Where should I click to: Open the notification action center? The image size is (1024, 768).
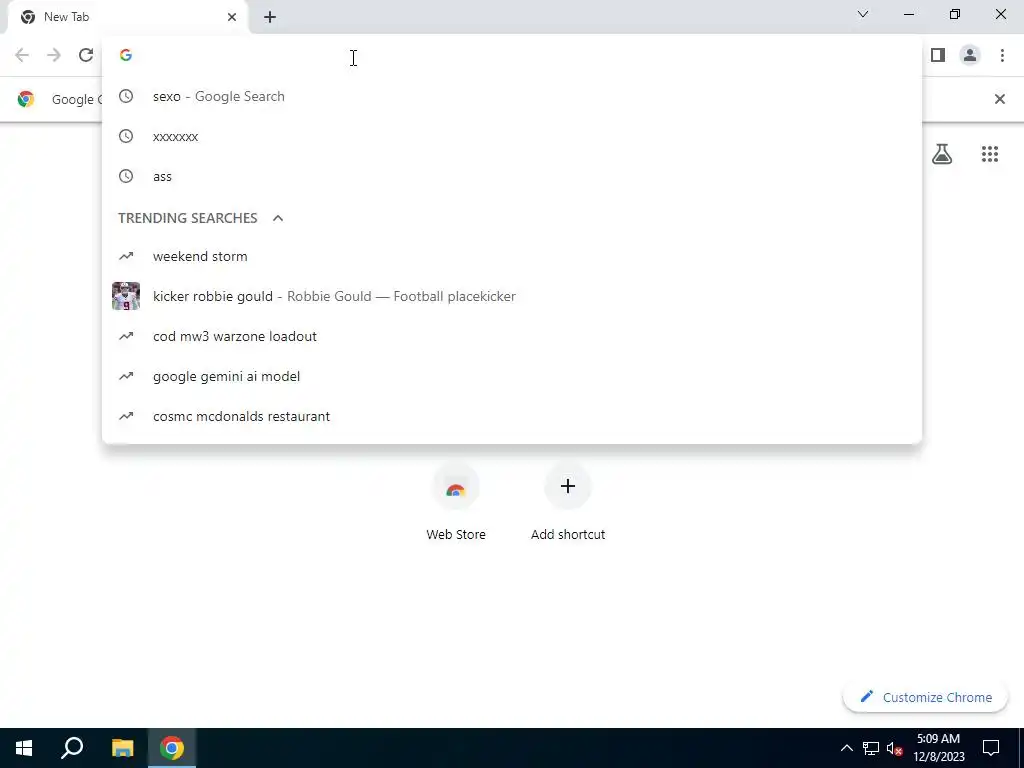click(991, 748)
